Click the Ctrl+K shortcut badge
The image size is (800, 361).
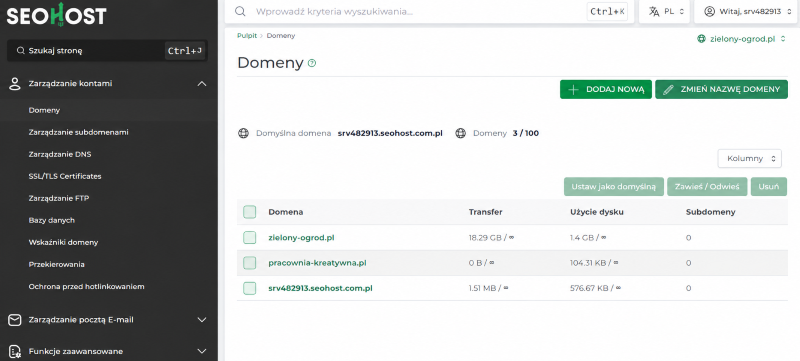click(x=607, y=11)
